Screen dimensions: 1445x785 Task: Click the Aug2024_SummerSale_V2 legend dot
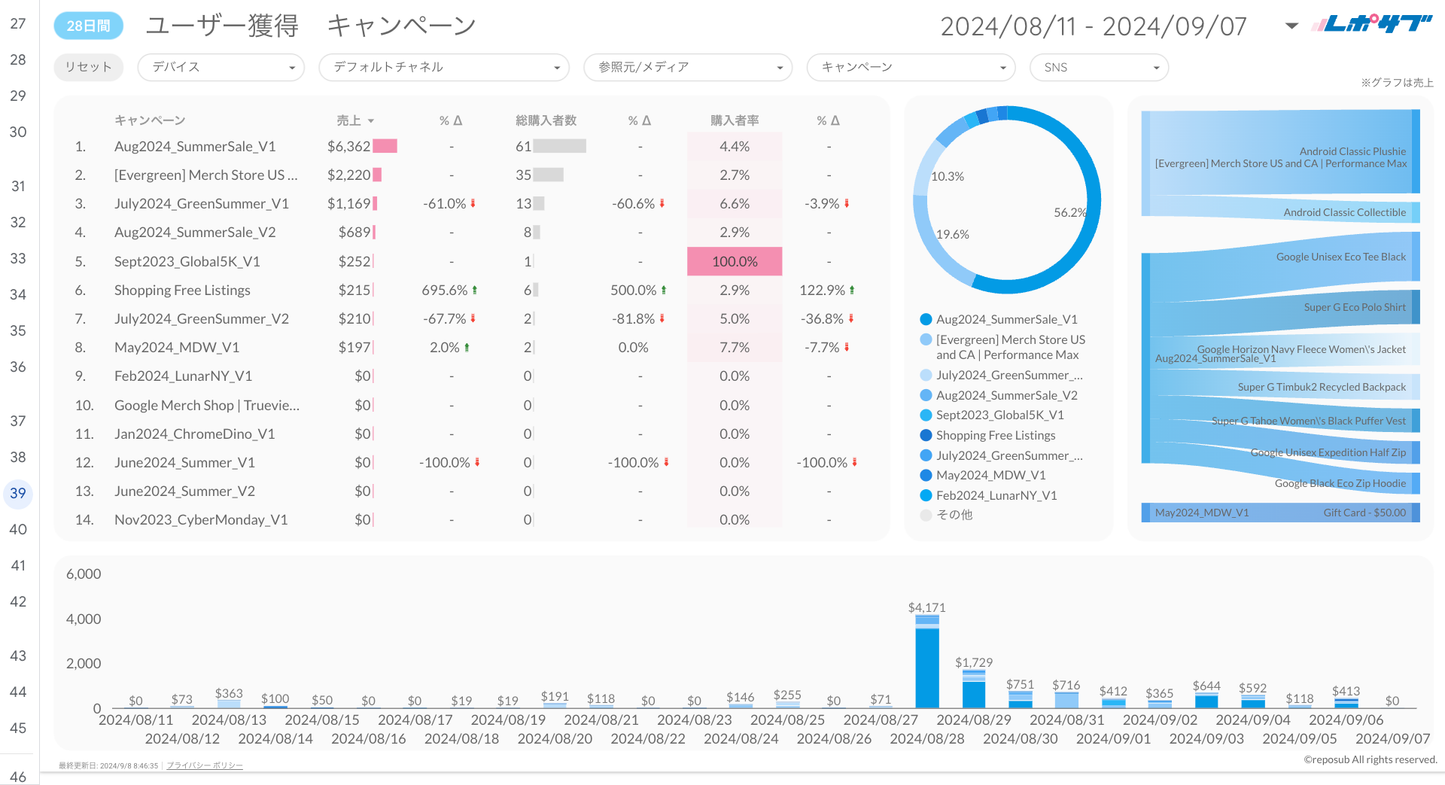point(925,396)
